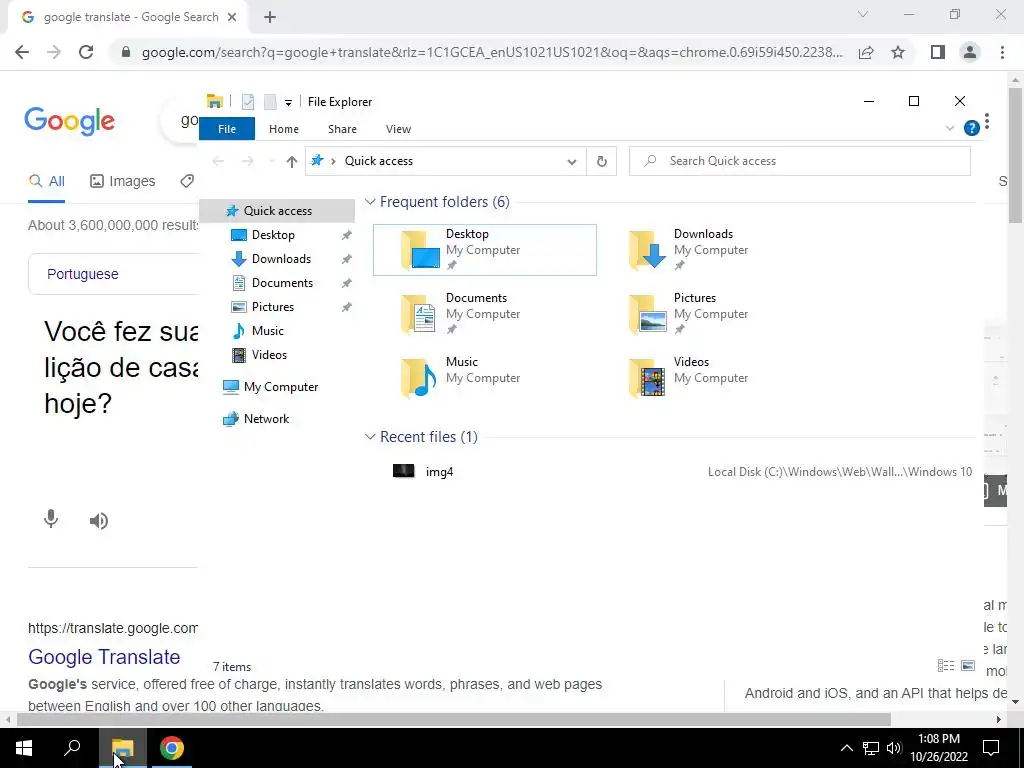Select the All search results tab
Viewport: 1024px width, 768px height.
pos(46,181)
